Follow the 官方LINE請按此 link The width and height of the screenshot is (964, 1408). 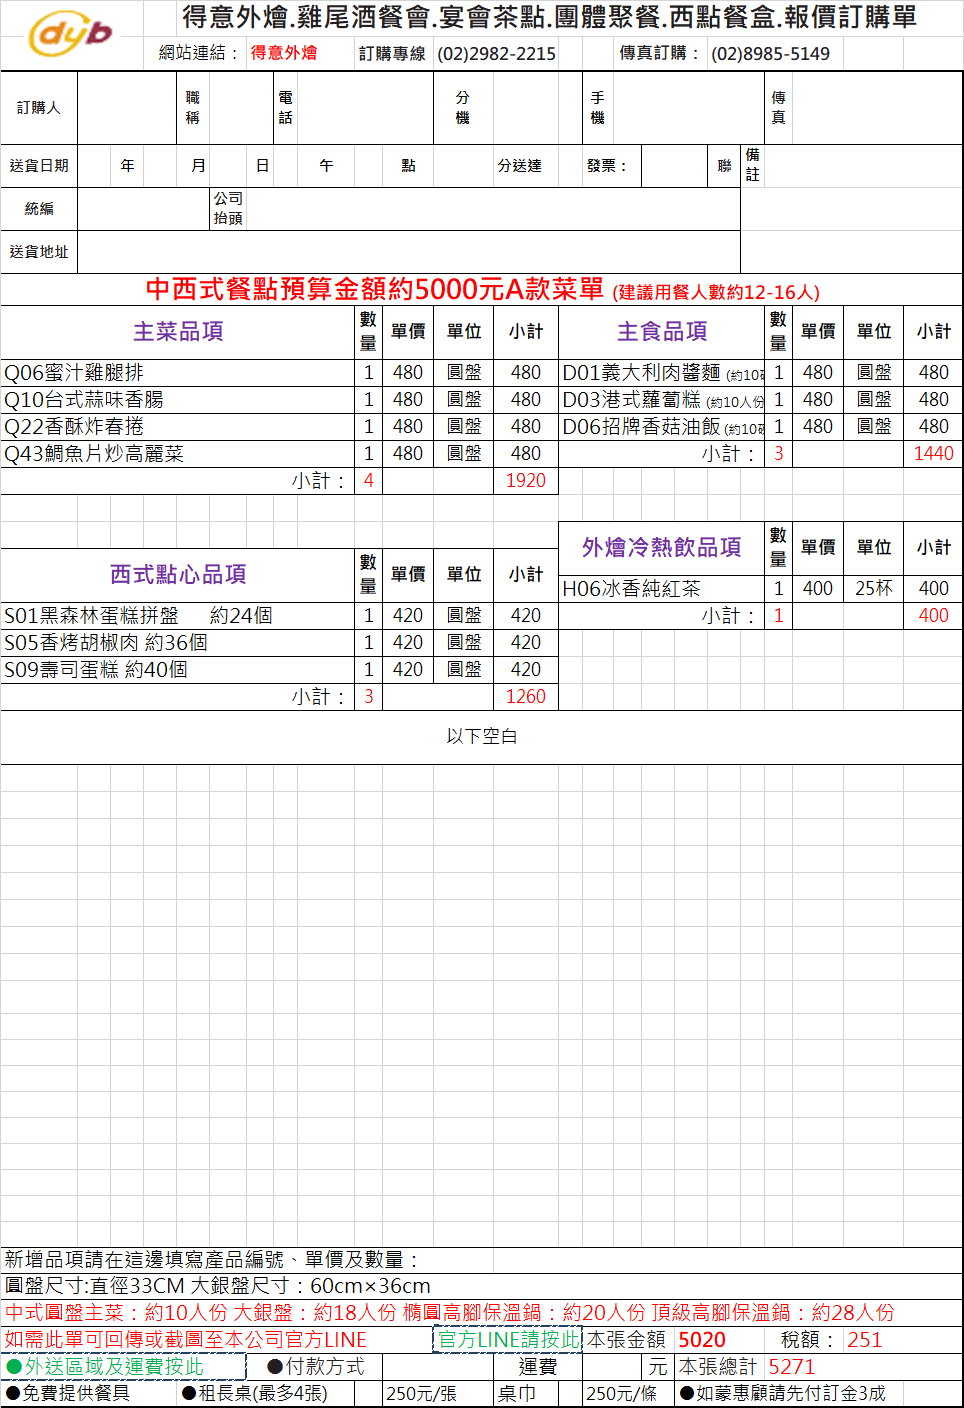(x=508, y=1339)
